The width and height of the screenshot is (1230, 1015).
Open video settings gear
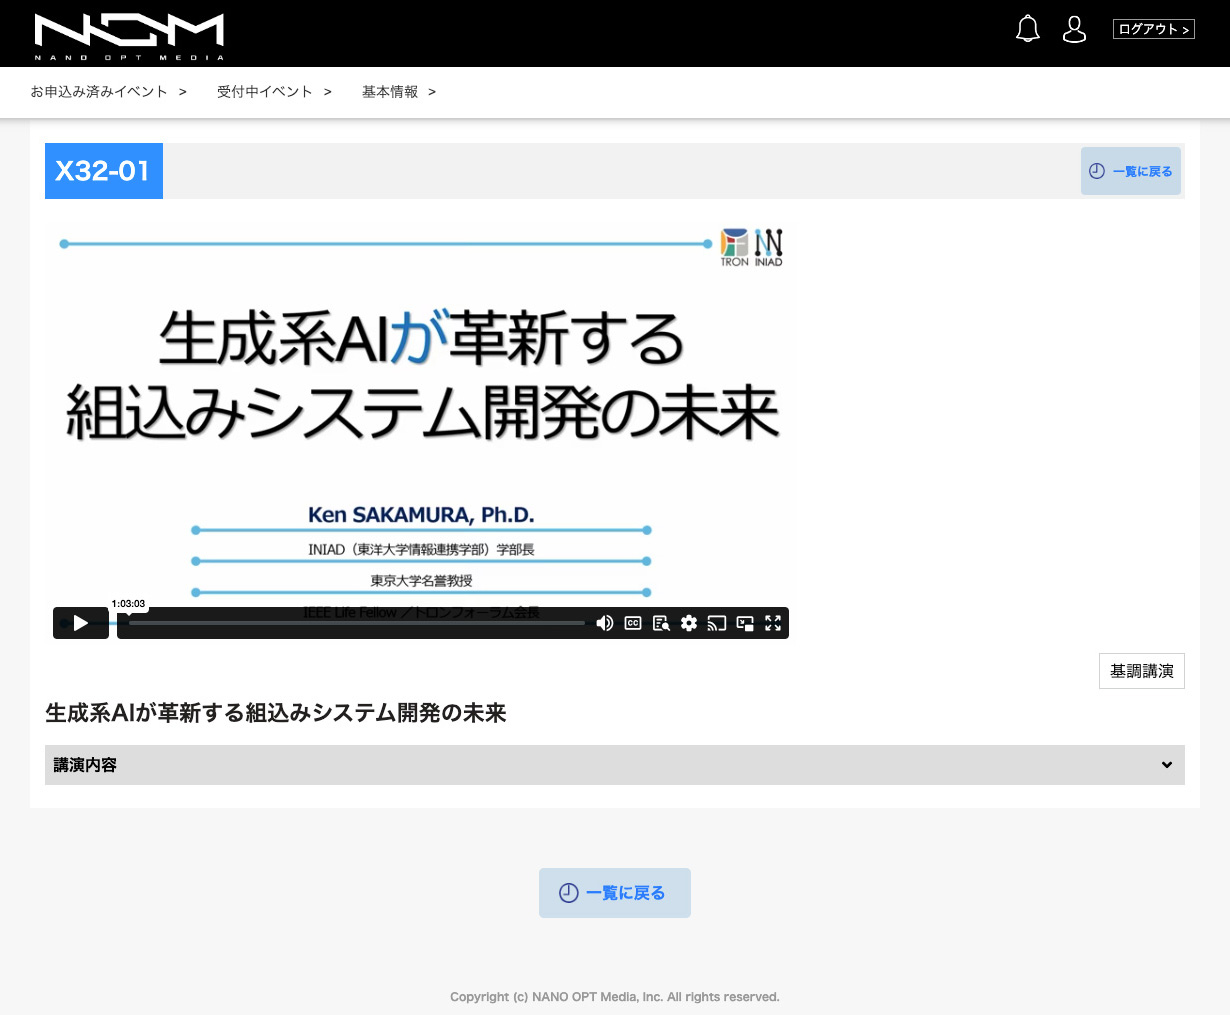689,623
